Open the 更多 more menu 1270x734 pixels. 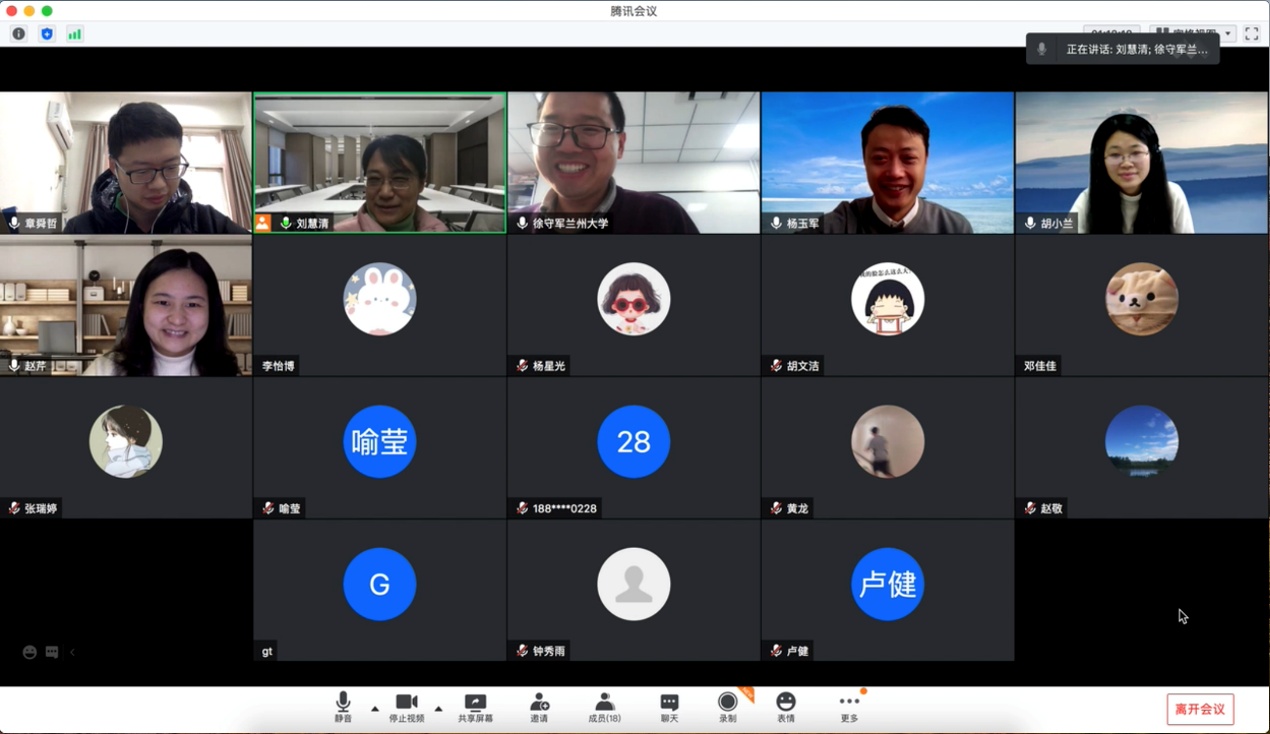(x=849, y=707)
